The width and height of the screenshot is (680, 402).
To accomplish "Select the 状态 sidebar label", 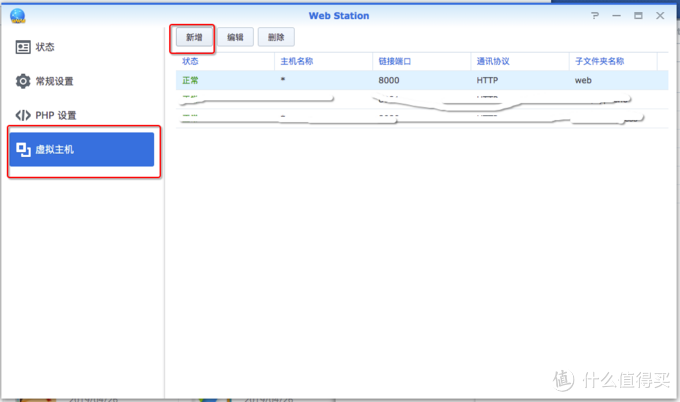I will (45, 47).
